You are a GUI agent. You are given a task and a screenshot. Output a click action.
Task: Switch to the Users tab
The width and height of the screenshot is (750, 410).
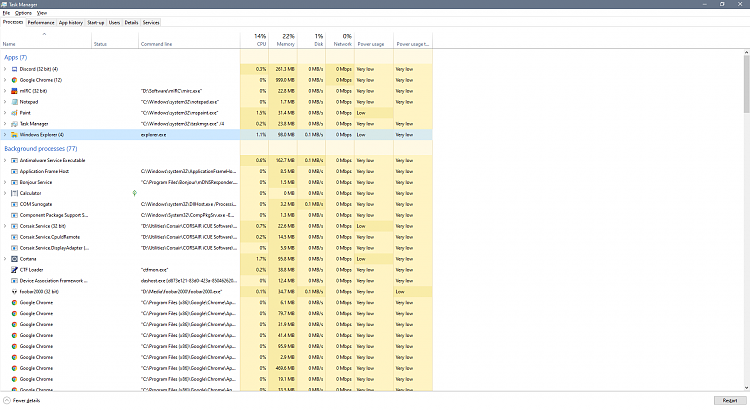click(114, 22)
